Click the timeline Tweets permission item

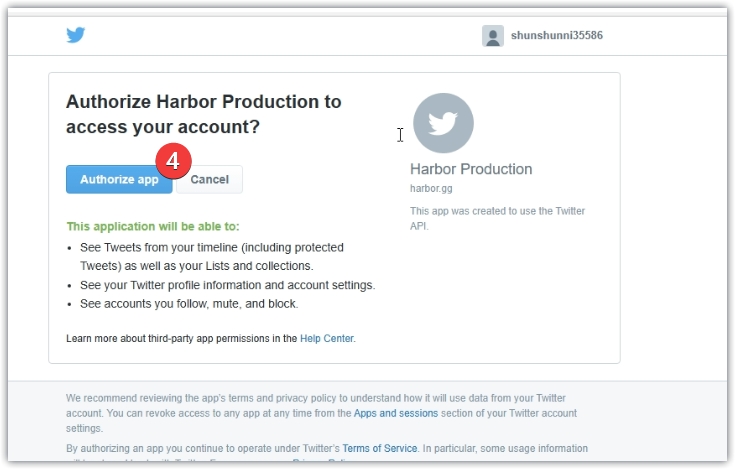(211, 256)
